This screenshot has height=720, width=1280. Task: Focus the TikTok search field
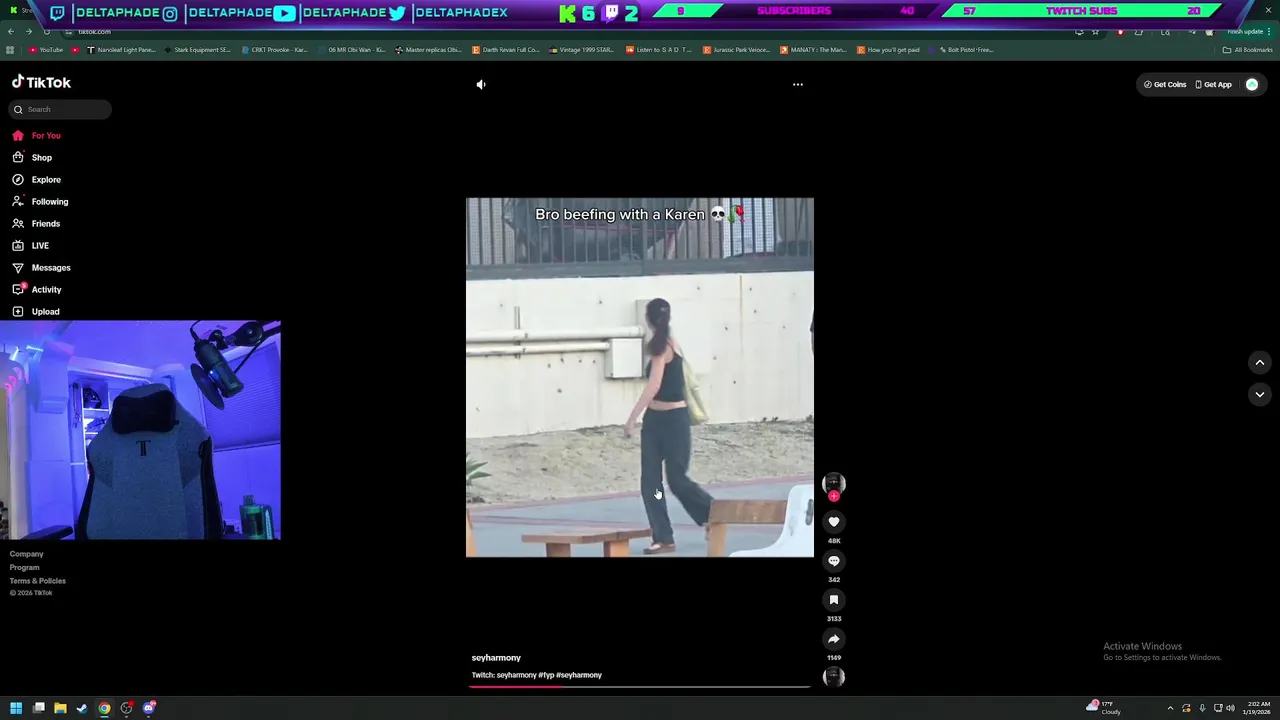(61, 109)
